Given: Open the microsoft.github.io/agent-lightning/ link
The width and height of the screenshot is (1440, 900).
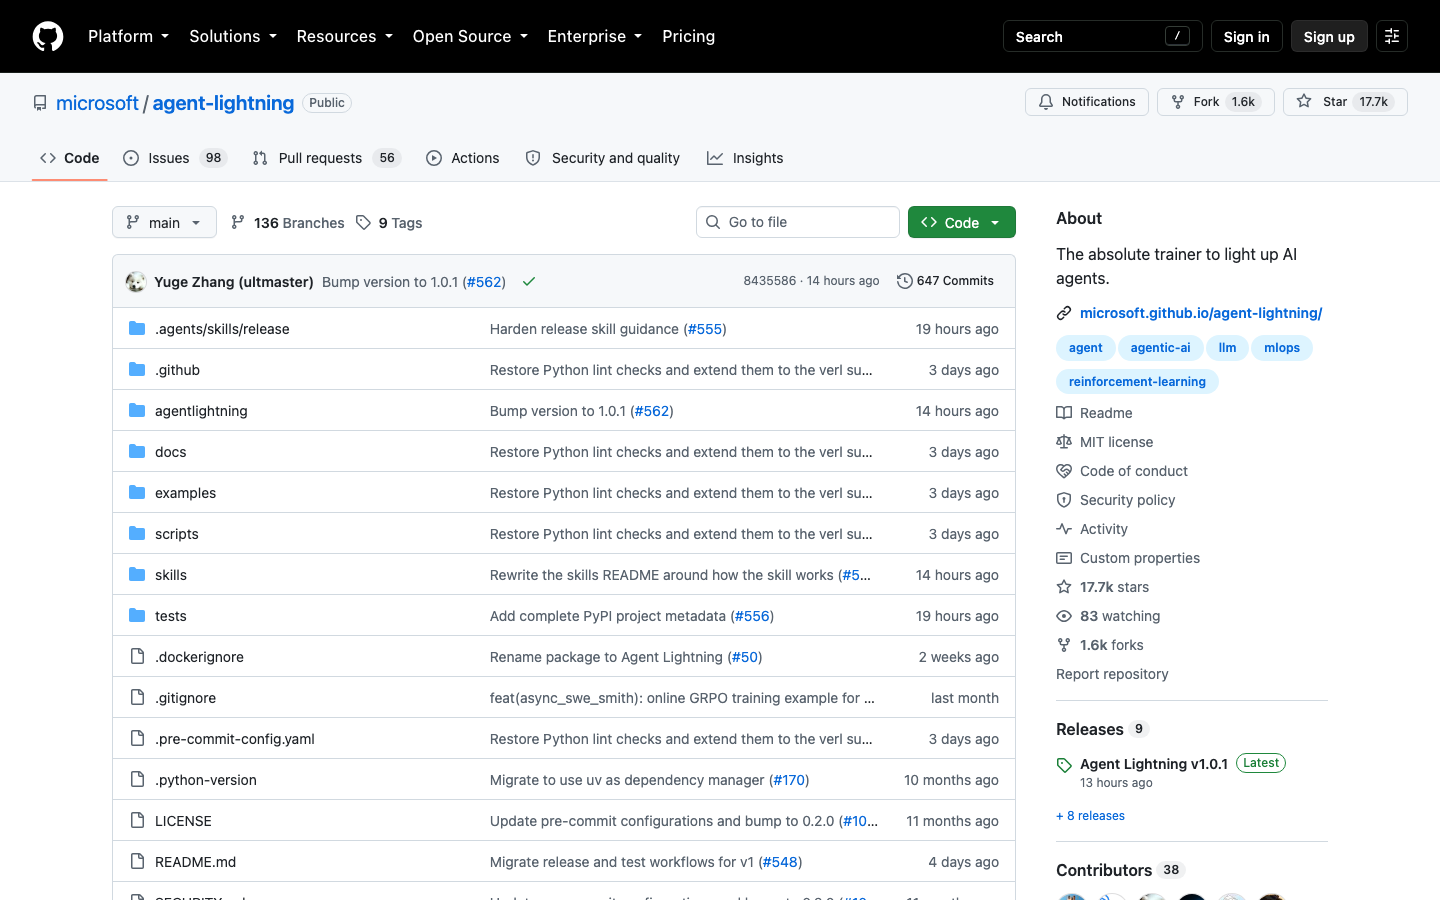Looking at the screenshot, I should pyautogui.click(x=1201, y=313).
